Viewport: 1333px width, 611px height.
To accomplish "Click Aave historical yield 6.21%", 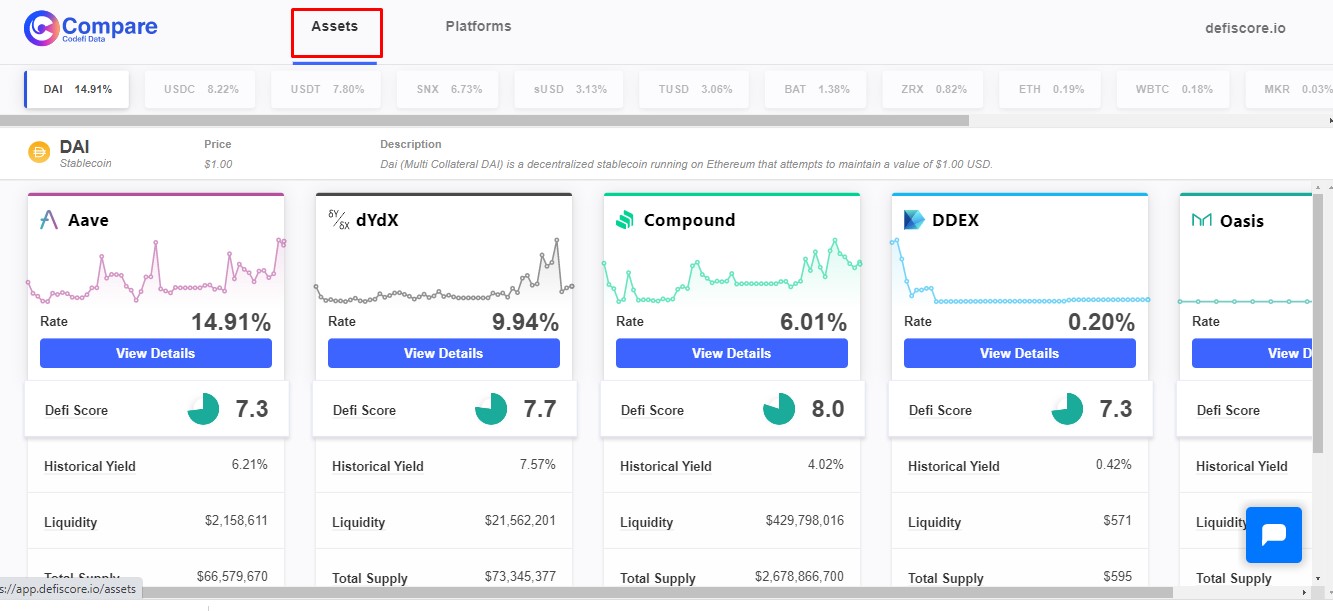I will click(249, 464).
